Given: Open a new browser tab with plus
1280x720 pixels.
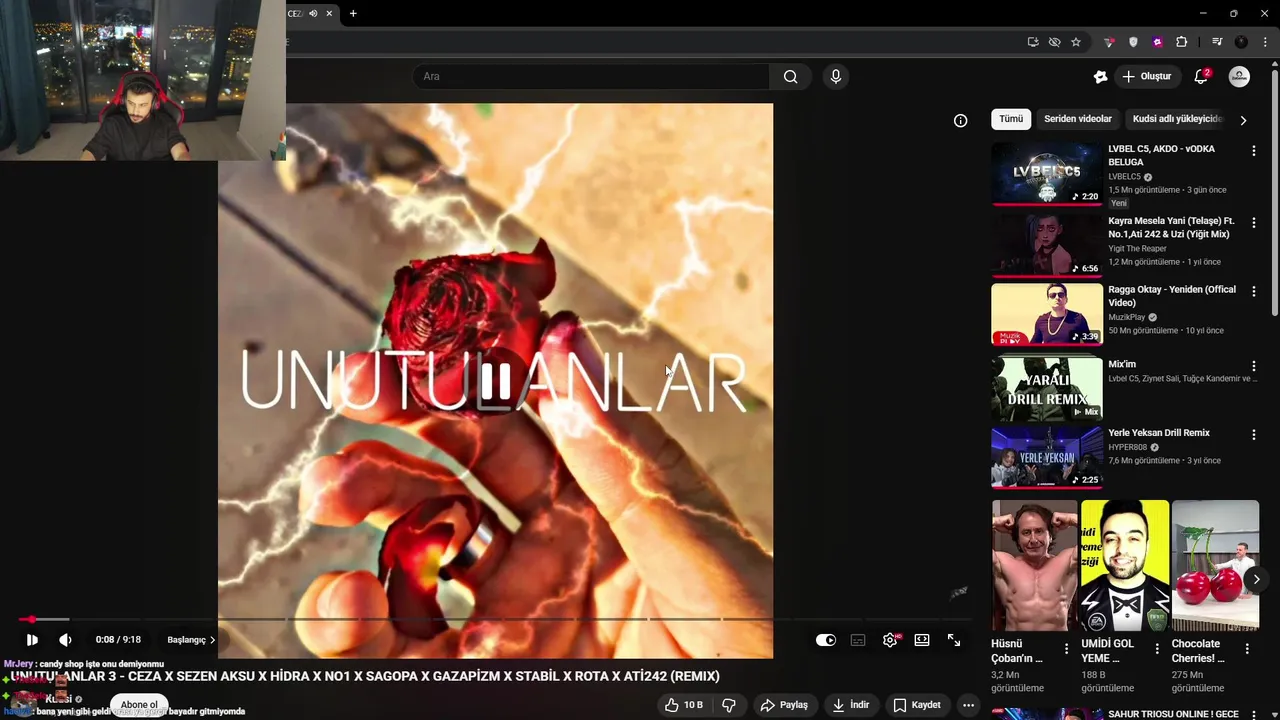Looking at the screenshot, I should (x=353, y=13).
